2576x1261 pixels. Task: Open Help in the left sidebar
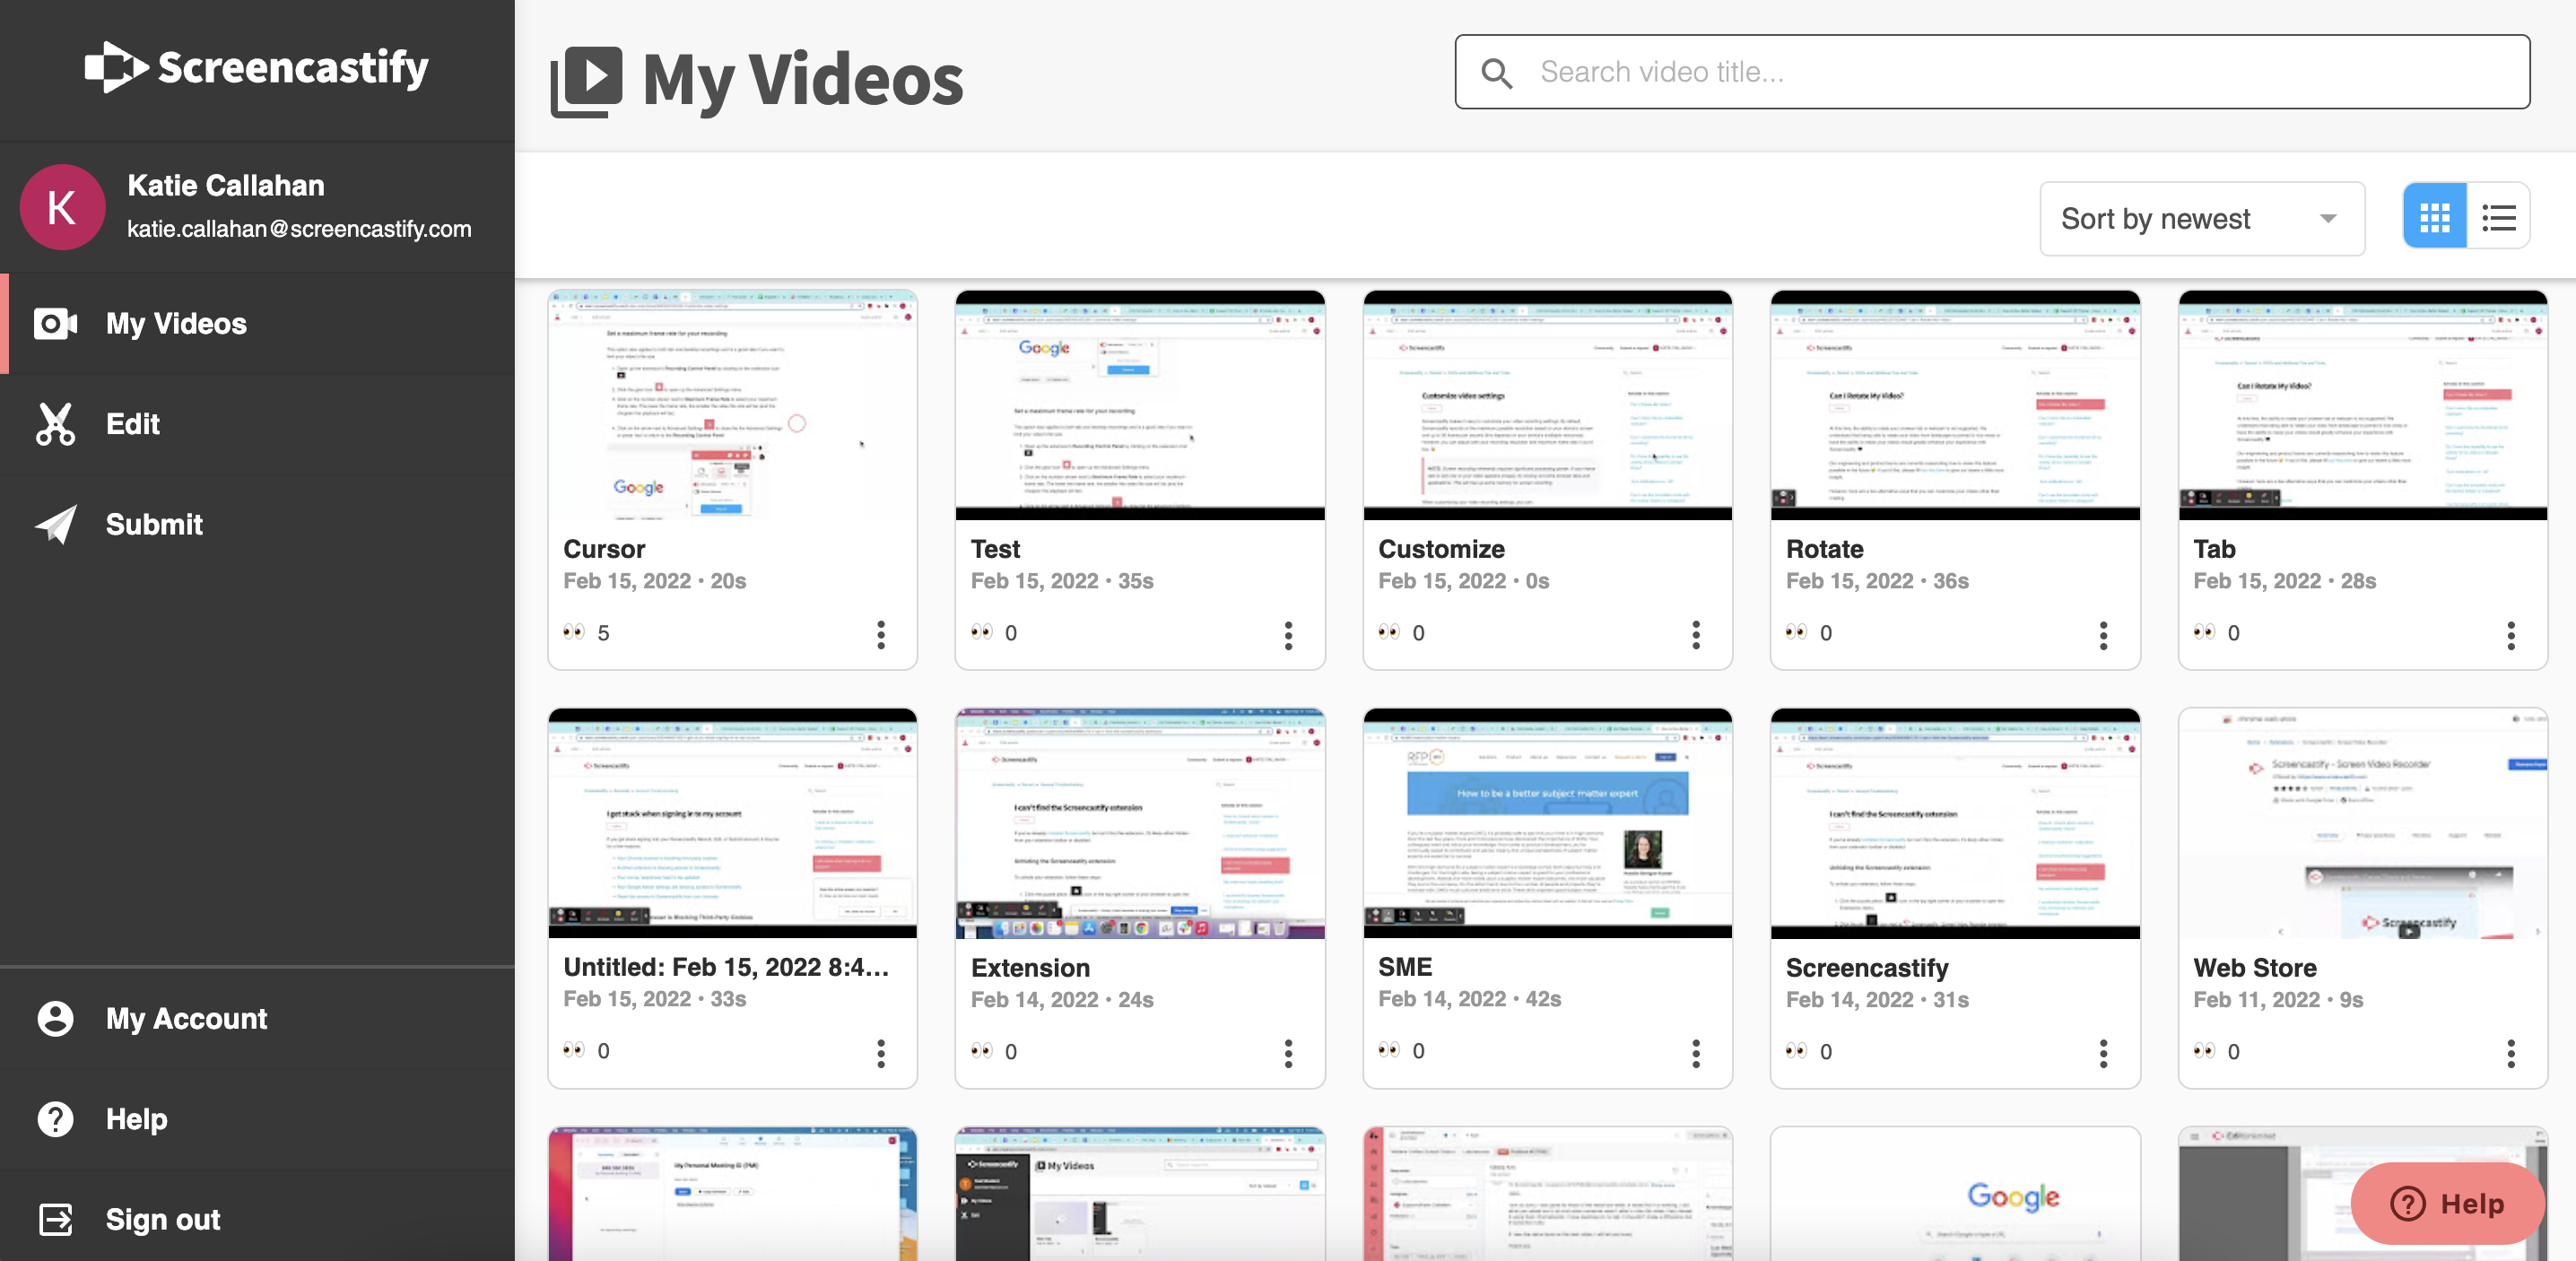257,1119
